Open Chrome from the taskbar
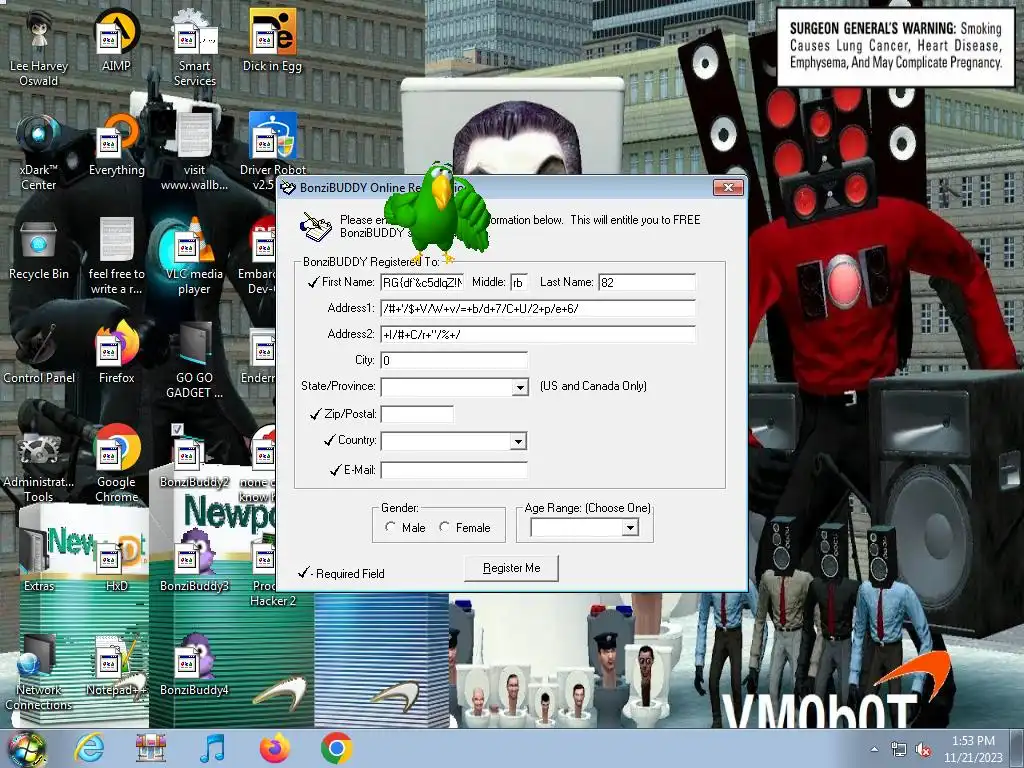This screenshot has height=768, width=1024. click(x=337, y=748)
